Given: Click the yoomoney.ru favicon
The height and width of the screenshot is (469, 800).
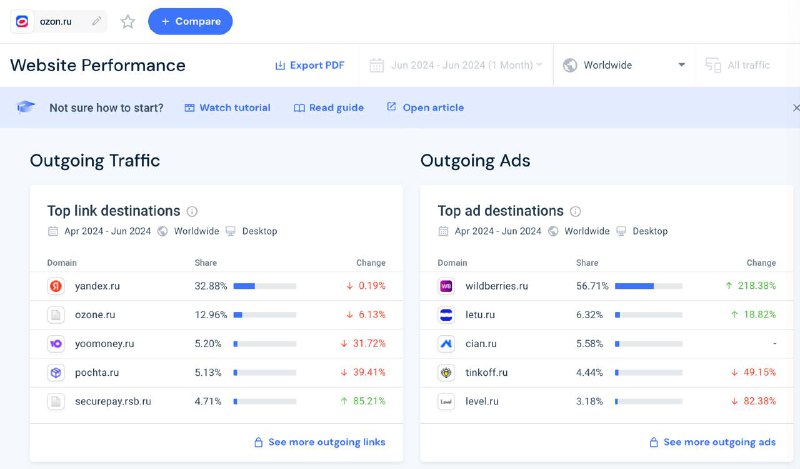Looking at the screenshot, I should coord(56,343).
